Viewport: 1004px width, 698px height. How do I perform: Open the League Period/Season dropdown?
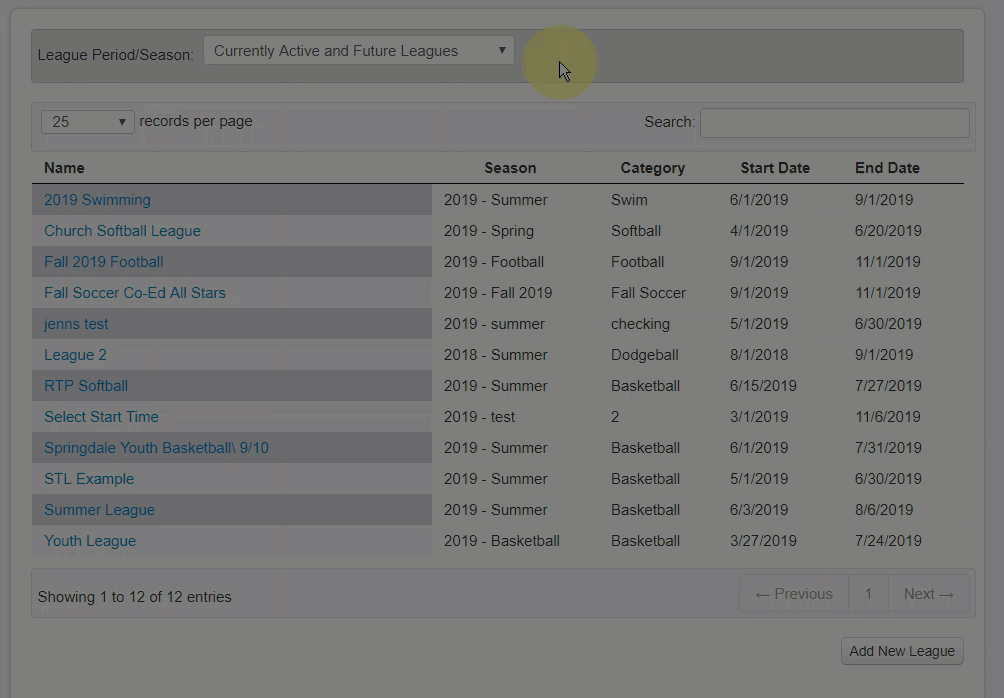pyautogui.click(x=359, y=51)
